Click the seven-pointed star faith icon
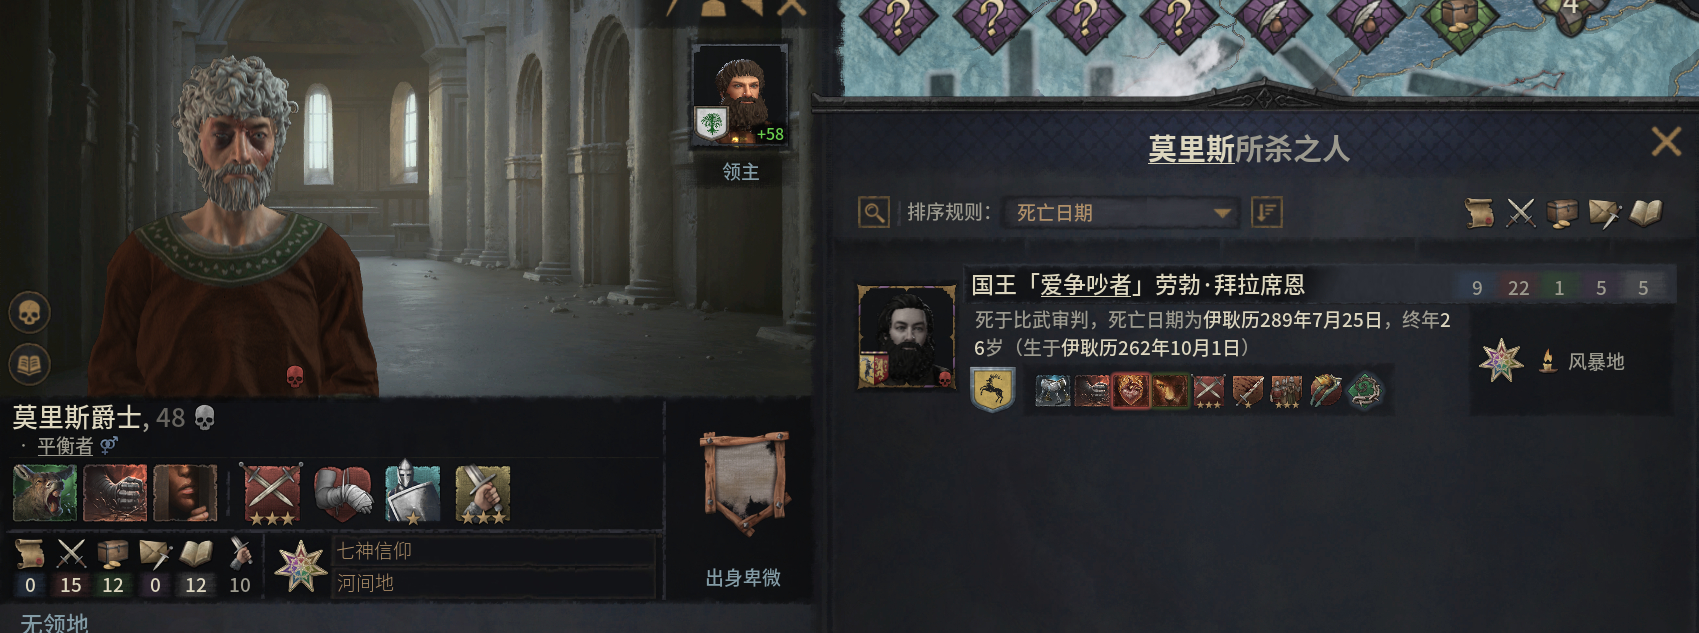1699x633 pixels. [x=300, y=566]
